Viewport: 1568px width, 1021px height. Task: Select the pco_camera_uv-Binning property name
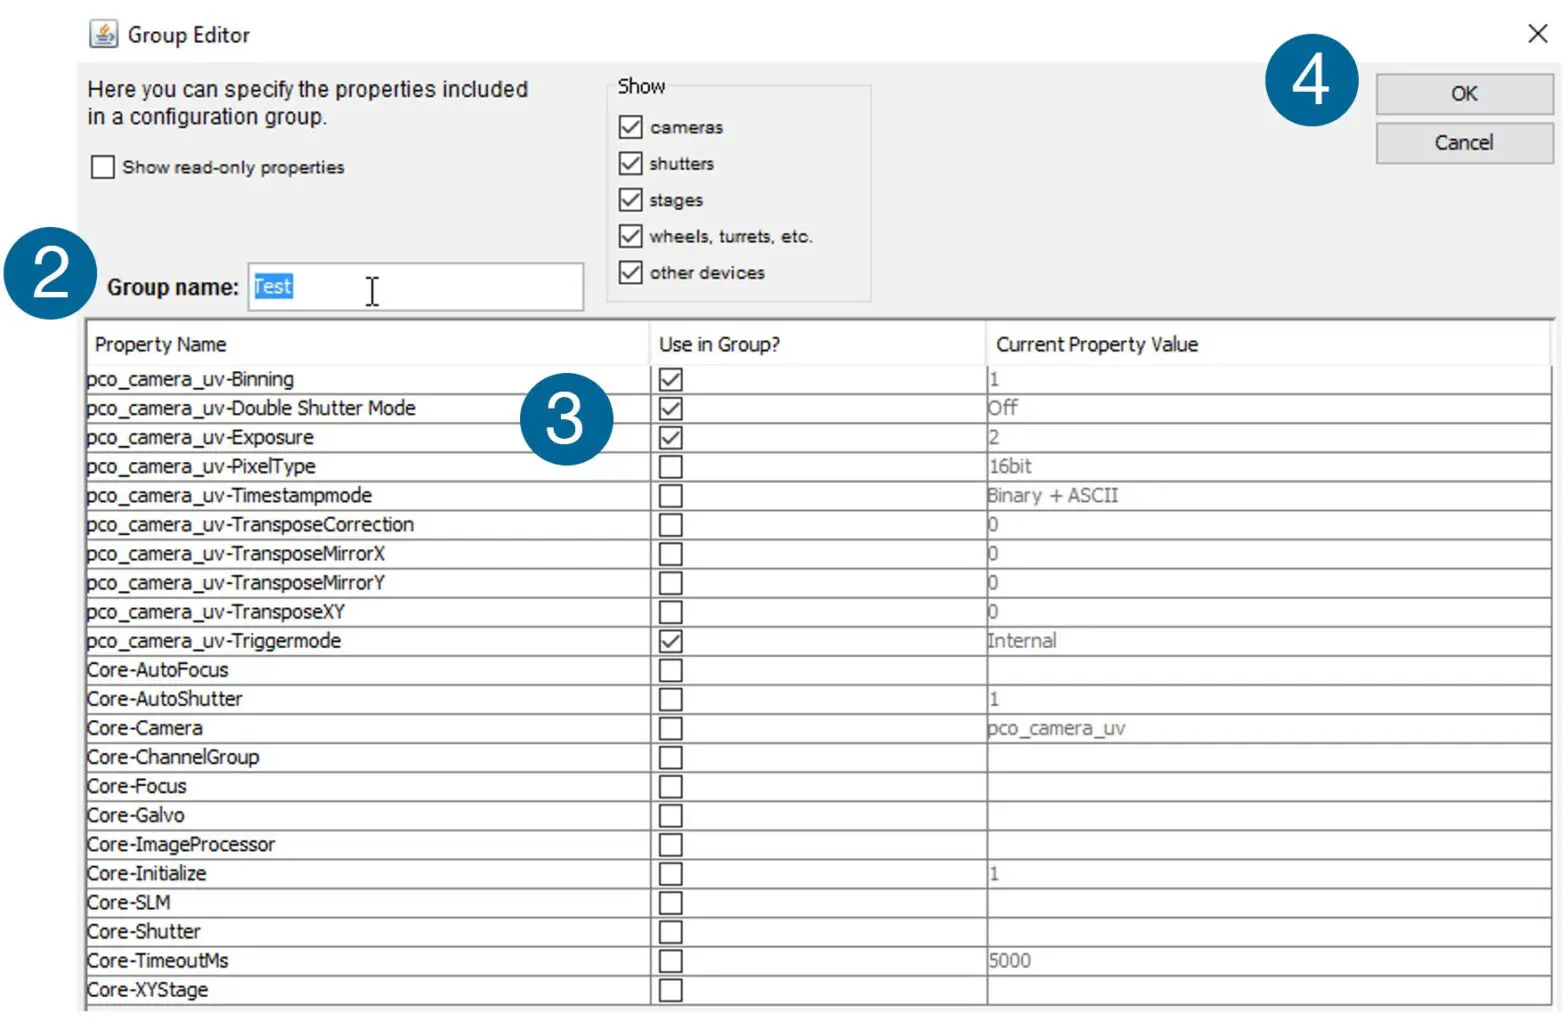[x=190, y=379]
